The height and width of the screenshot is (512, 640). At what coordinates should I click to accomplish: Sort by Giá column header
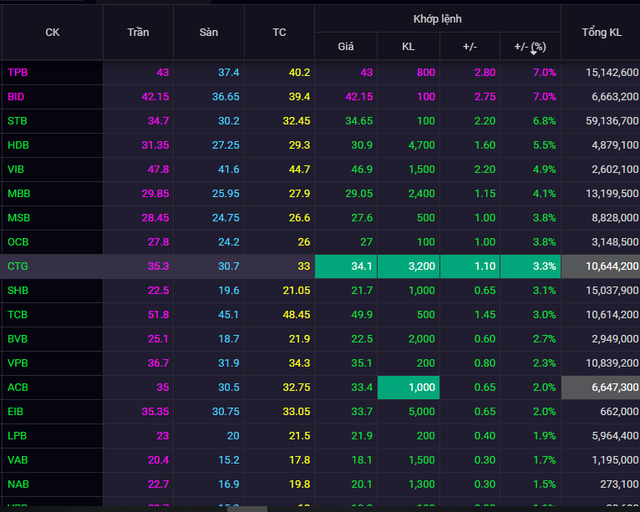pyautogui.click(x=346, y=46)
